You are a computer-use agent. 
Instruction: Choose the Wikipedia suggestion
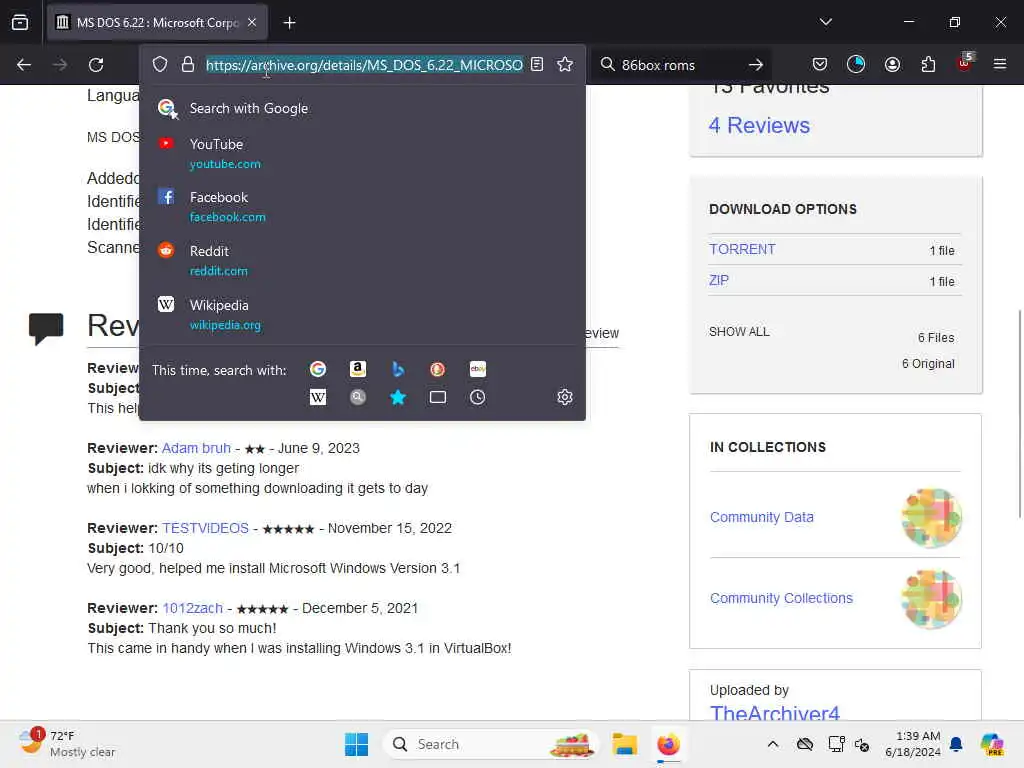tap(362, 314)
